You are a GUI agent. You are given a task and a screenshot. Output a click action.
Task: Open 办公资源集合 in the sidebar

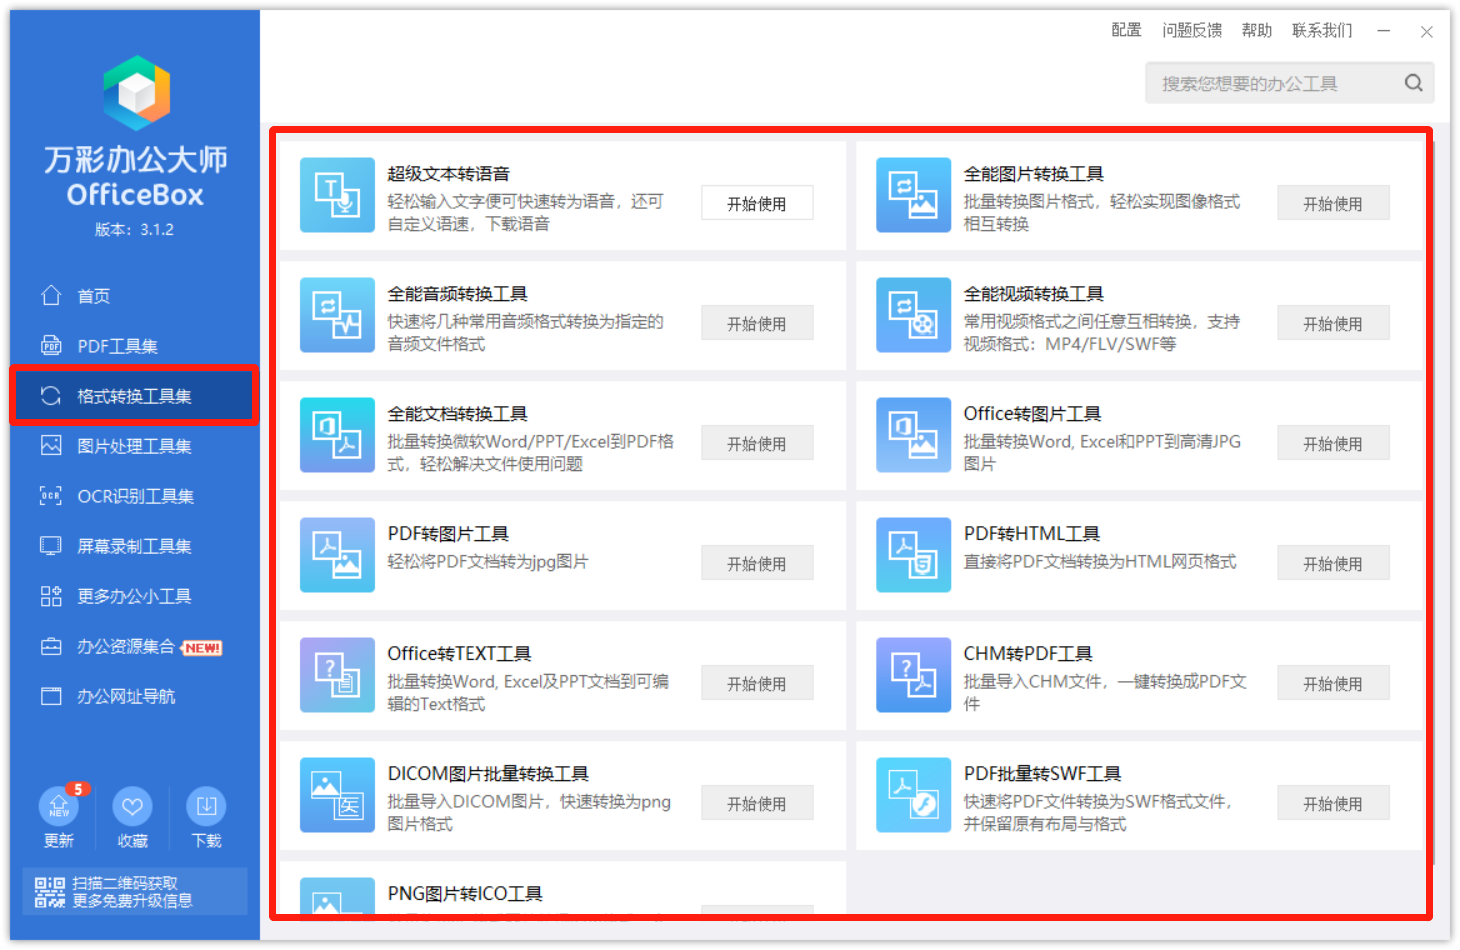[135, 646]
